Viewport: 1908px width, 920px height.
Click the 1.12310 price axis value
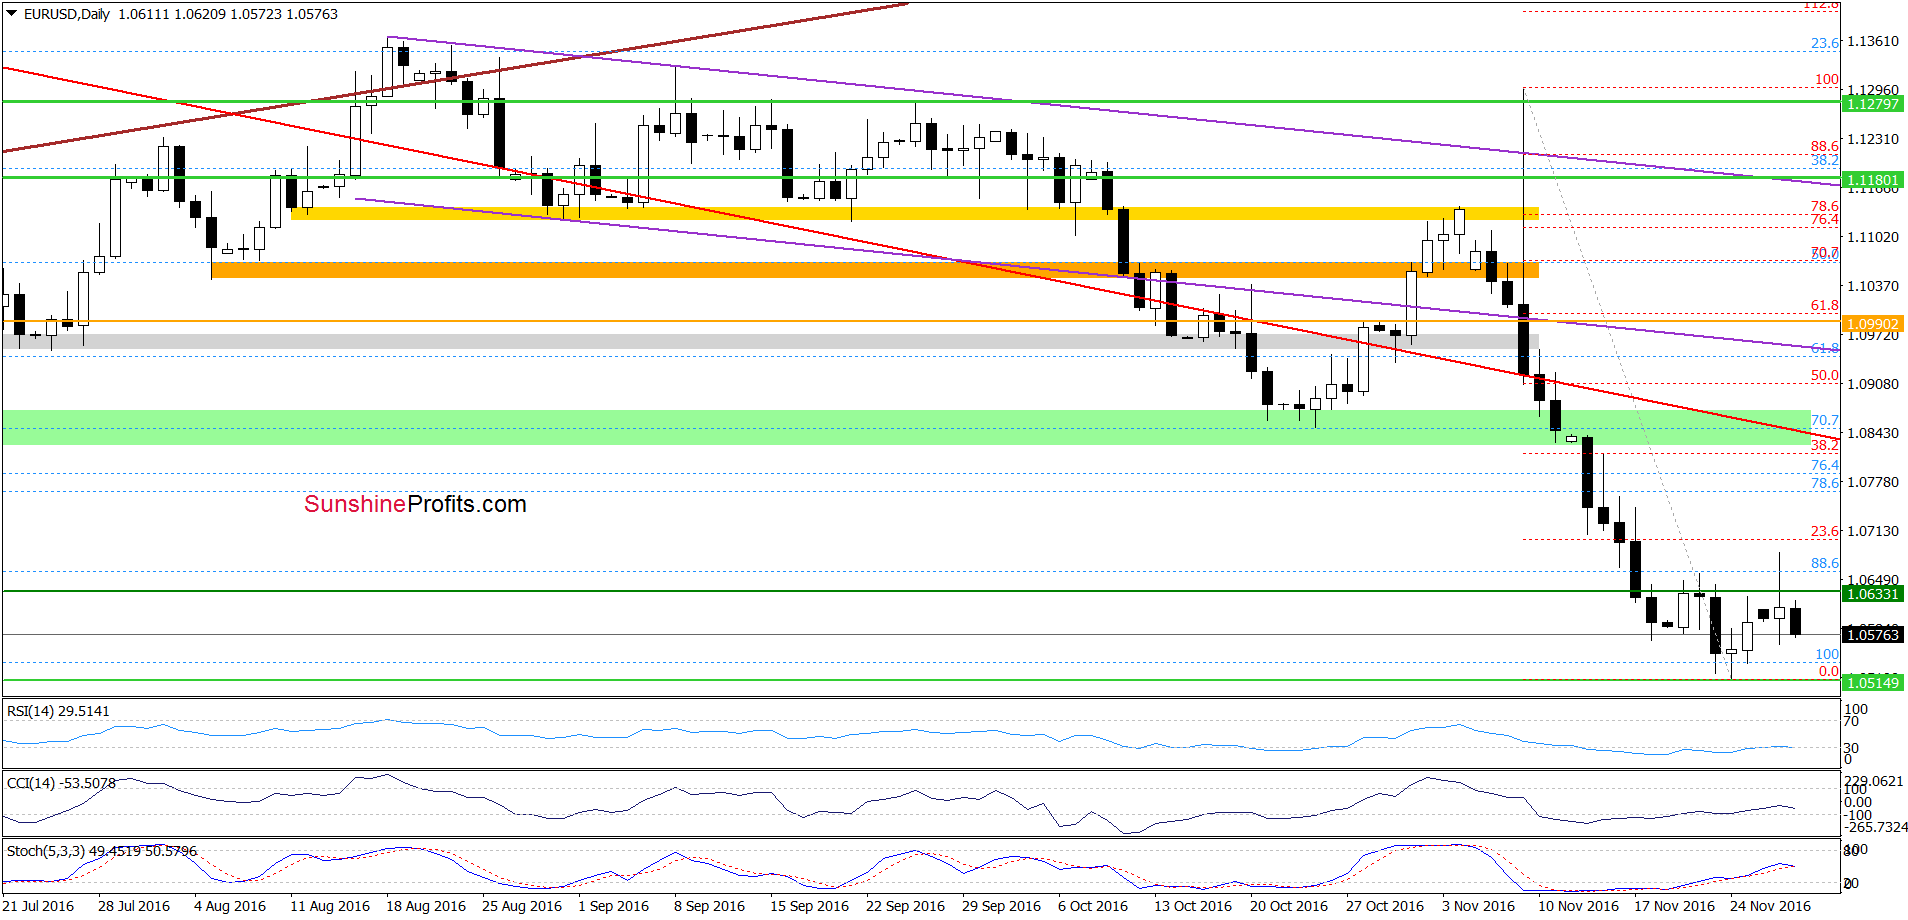pyautogui.click(x=1873, y=139)
